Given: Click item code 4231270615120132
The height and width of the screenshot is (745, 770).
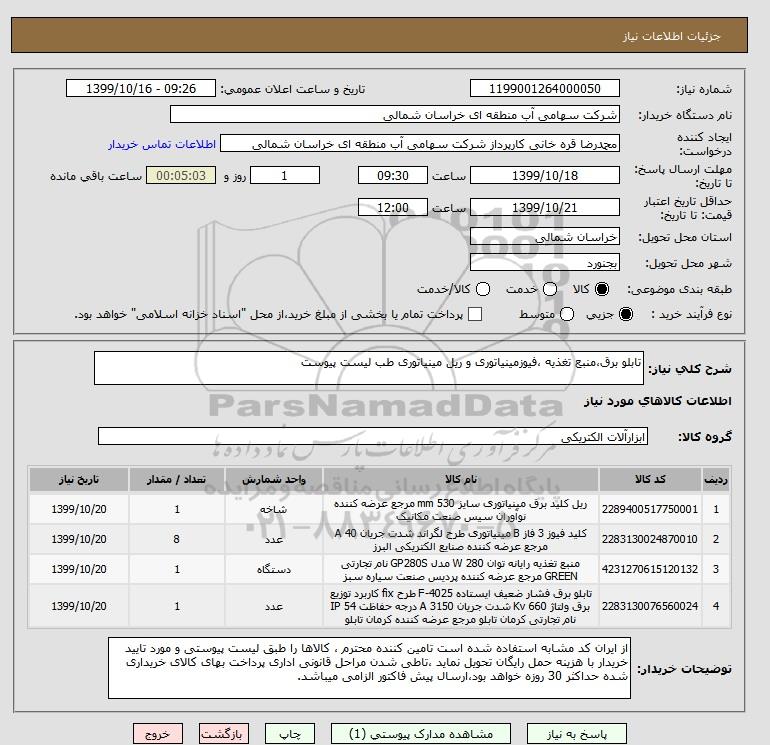Looking at the screenshot, I should click(x=650, y=569).
